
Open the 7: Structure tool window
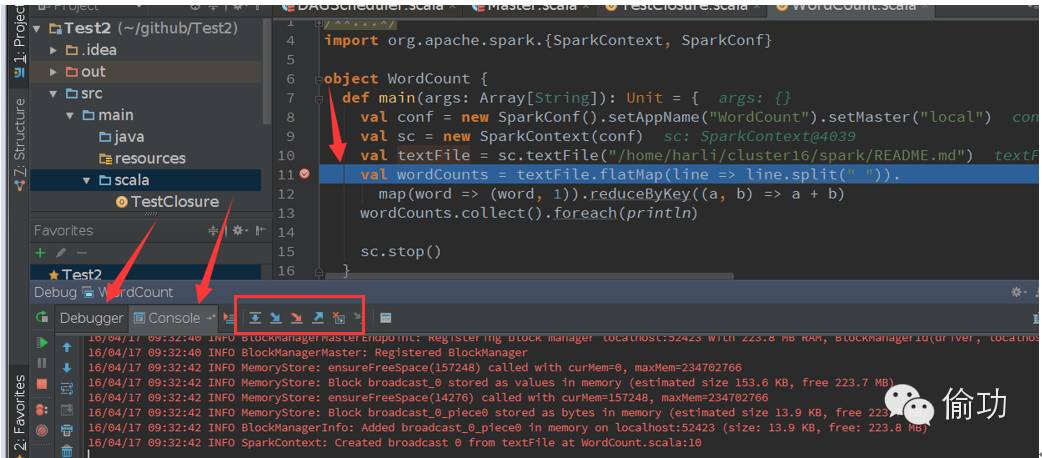tap(19, 145)
